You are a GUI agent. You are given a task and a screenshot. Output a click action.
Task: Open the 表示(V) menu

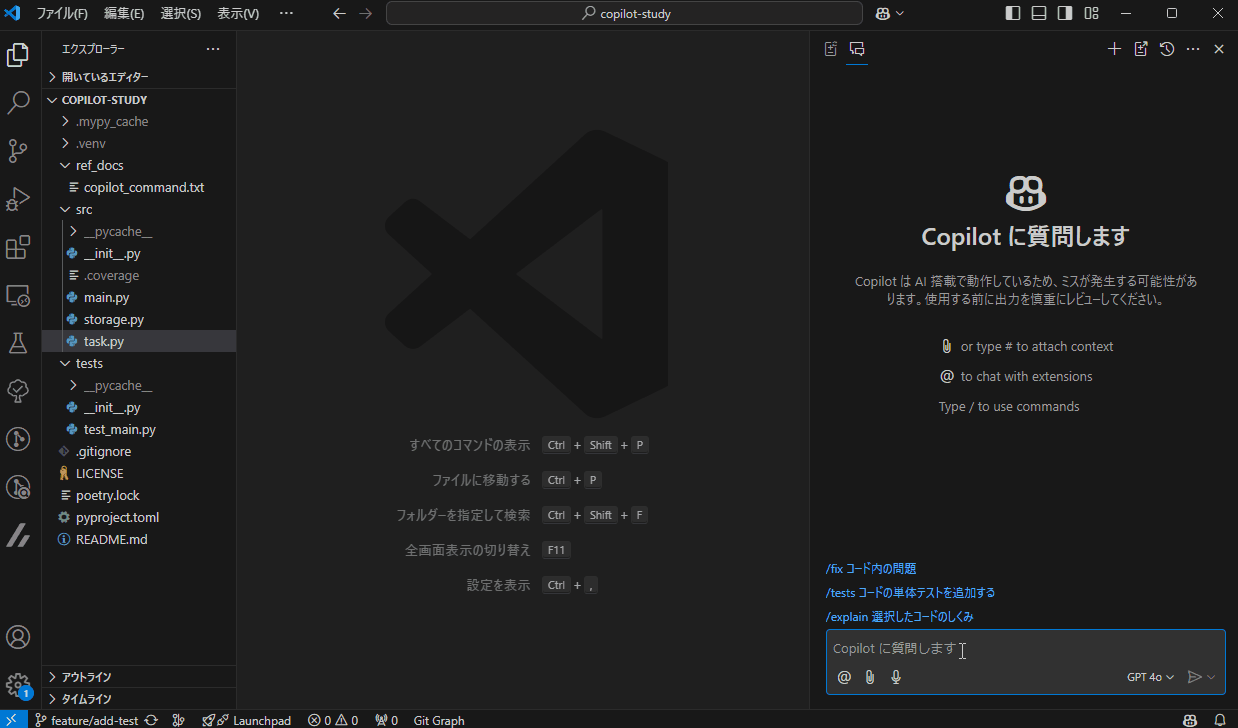(238, 14)
